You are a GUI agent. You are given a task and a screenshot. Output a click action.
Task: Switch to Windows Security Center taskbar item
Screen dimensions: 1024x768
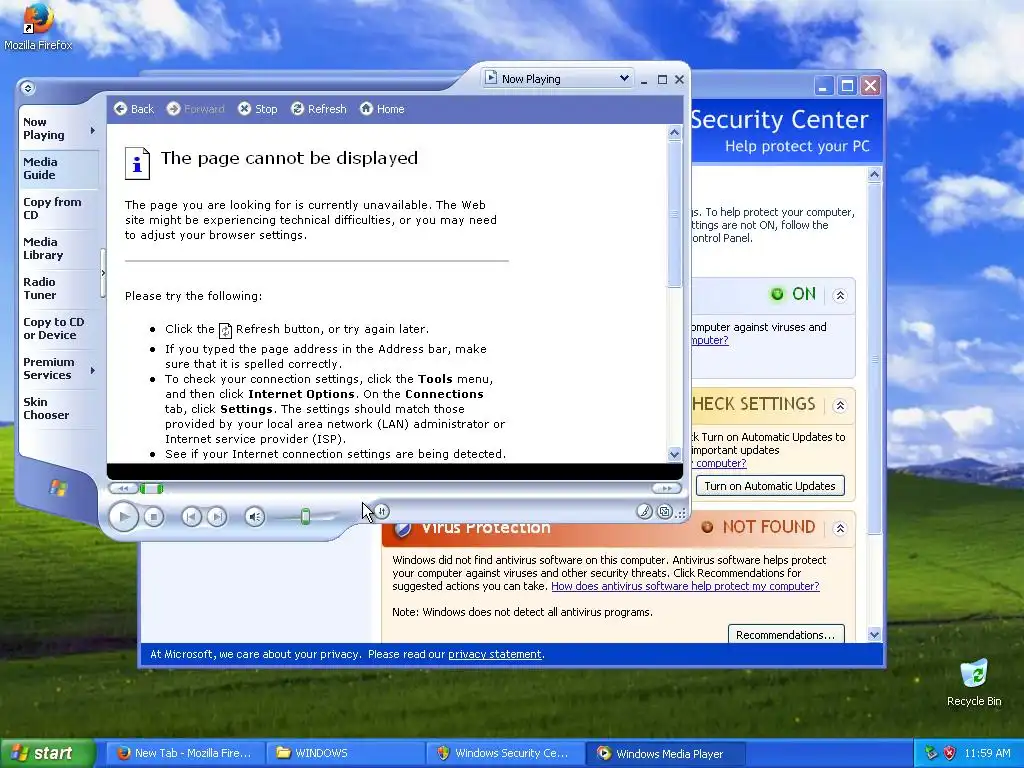[x=505, y=753]
